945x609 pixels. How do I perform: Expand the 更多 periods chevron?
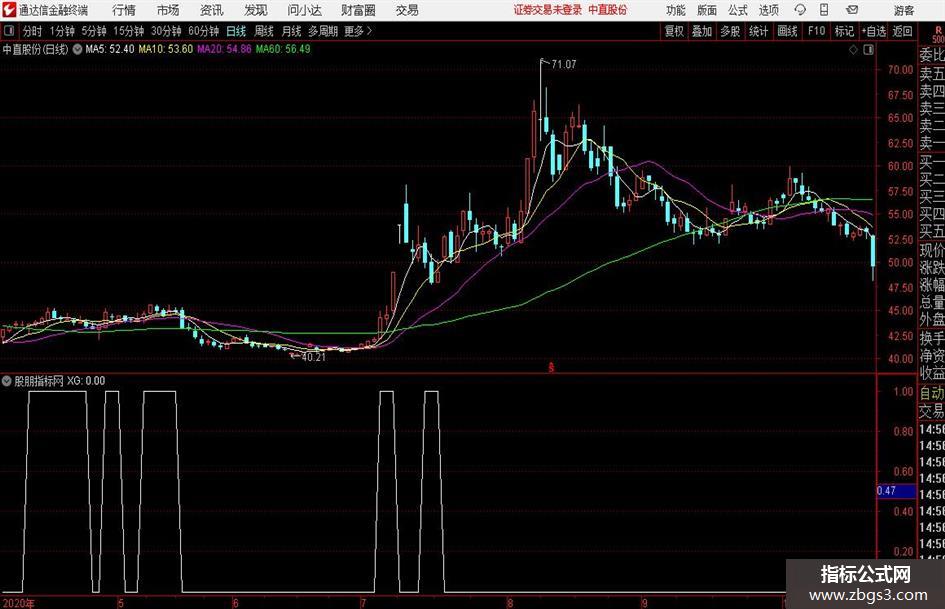[x=369, y=31]
